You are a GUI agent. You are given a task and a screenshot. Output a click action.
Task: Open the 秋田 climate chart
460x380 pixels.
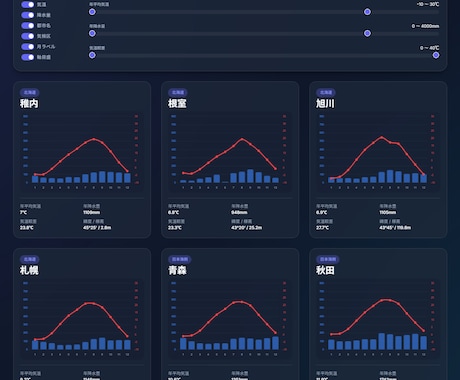(378, 319)
